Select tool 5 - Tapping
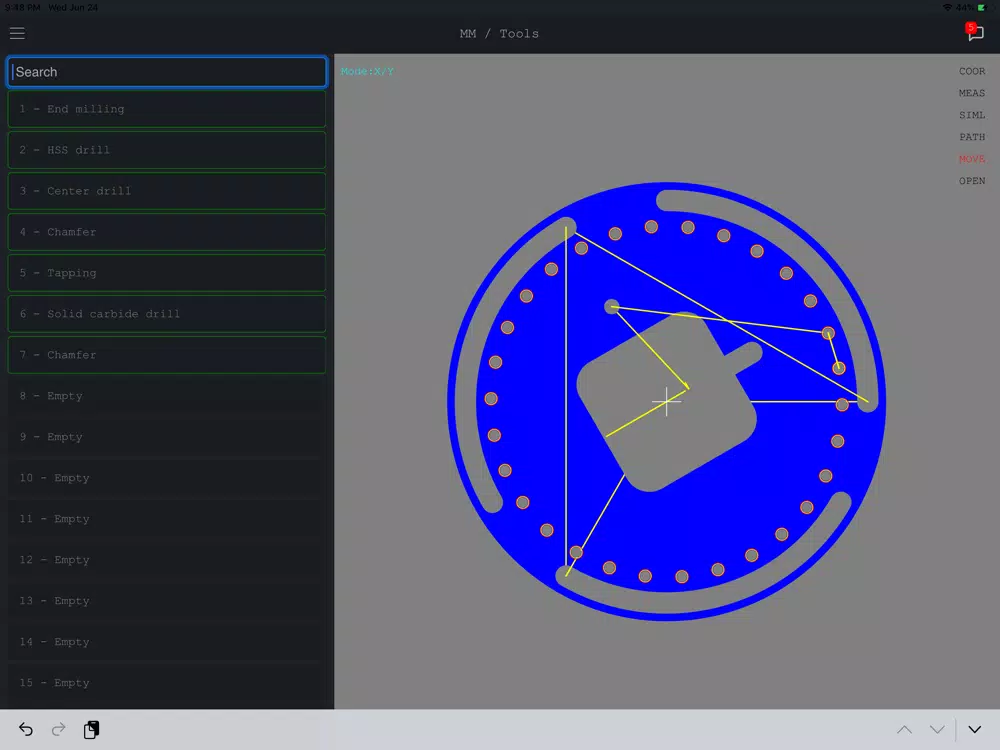Screen dimensions: 1000x750 point(167,273)
